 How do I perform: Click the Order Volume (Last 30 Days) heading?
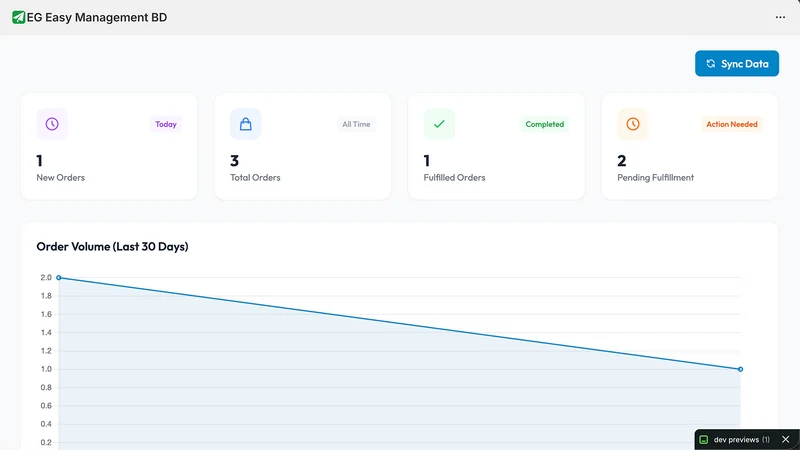pyautogui.click(x=112, y=246)
